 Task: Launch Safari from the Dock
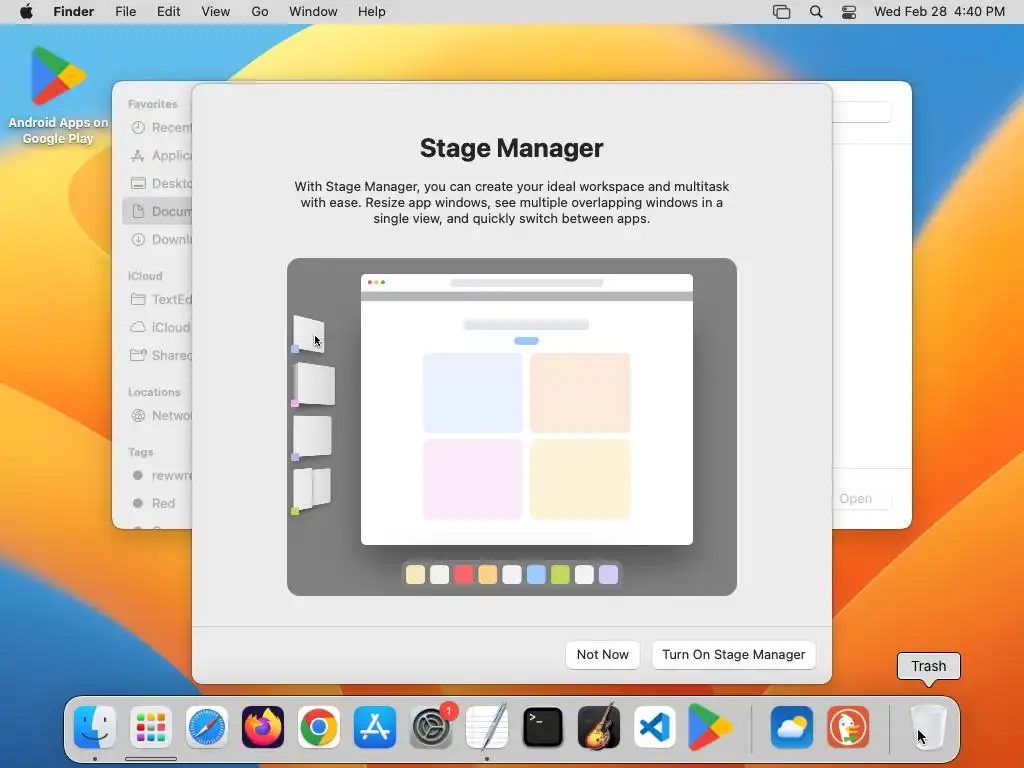pyautogui.click(x=207, y=727)
